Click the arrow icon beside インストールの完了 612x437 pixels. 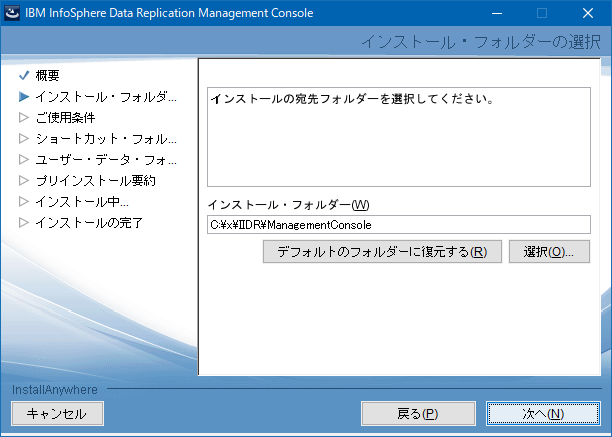click(x=24, y=222)
